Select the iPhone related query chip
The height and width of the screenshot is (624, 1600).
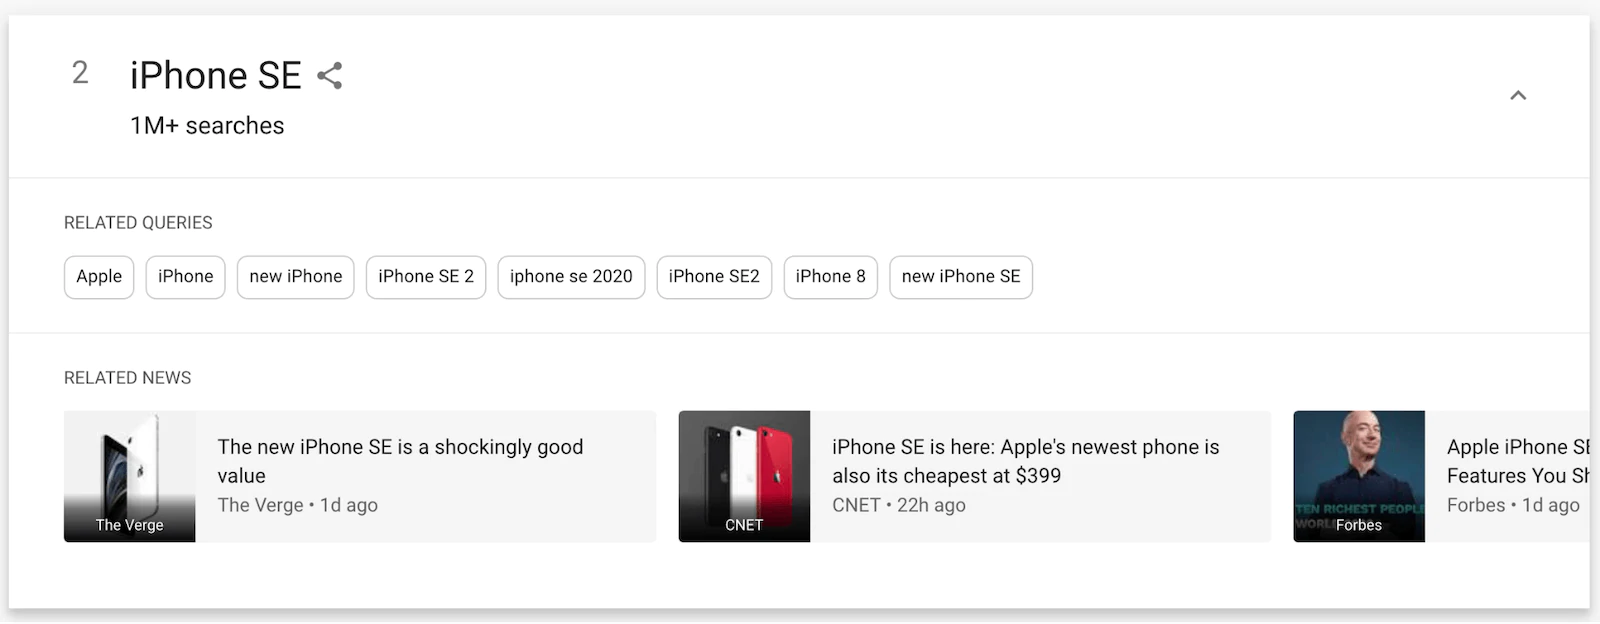pos(185,277)
